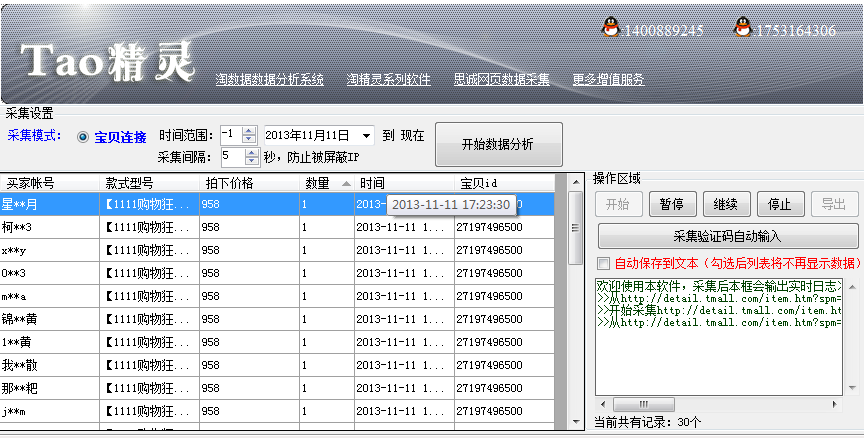Click QQ penguin icon for 1753164306

coord(743,27)
